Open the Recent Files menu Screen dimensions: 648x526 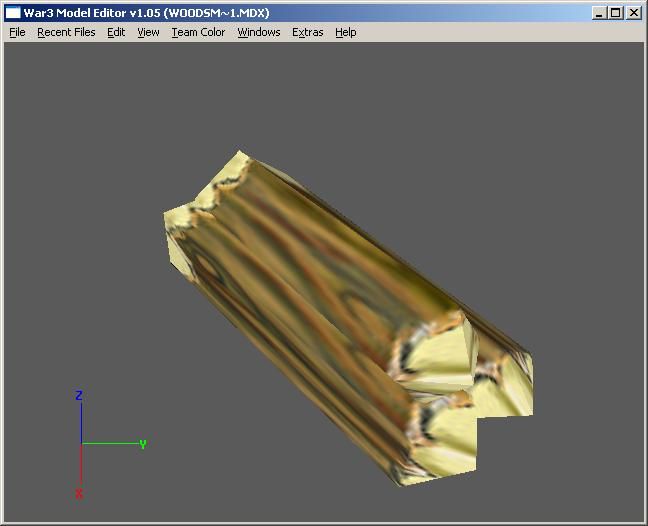(66, 32)
